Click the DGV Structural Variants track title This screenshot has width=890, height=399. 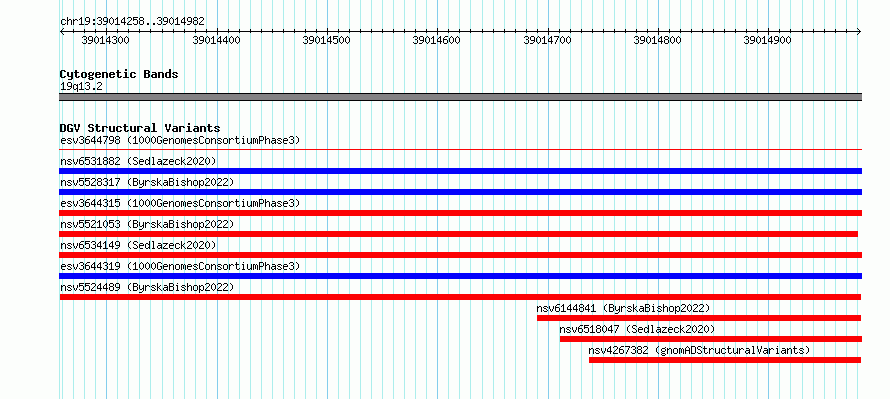pyautogui.click(x=140, y=128)
